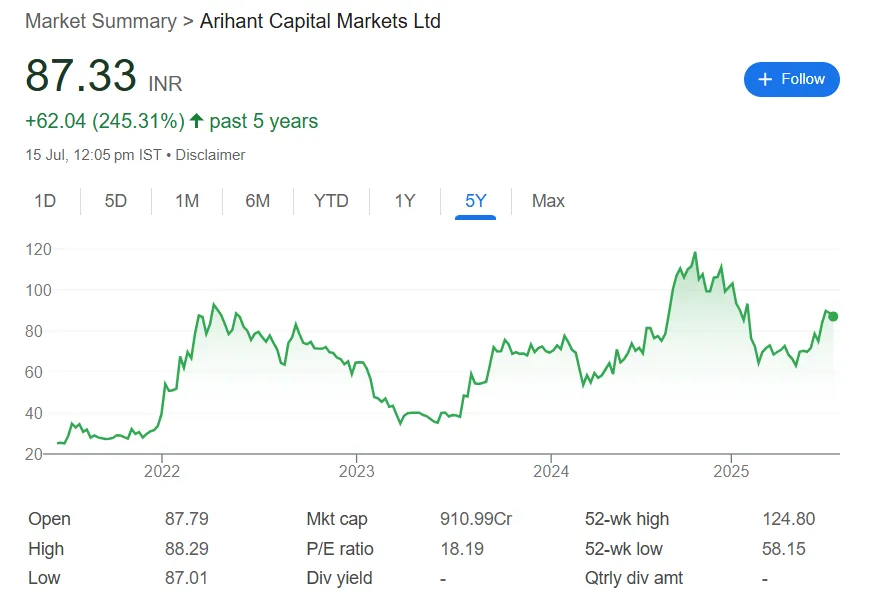
Task: Choose the YTD range tab
Action: click(x=331, y=201)
